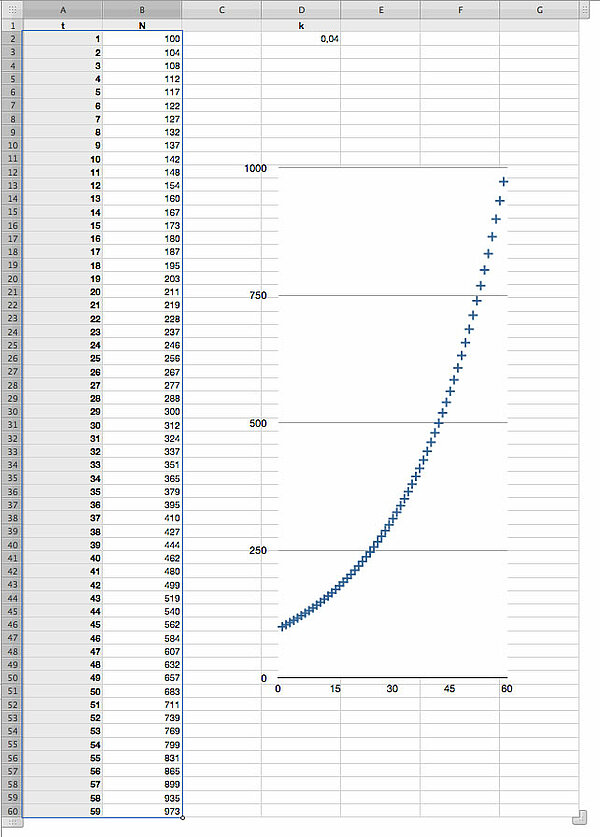Select column B header
The image size is (600, 837).
tap(143, 10)
